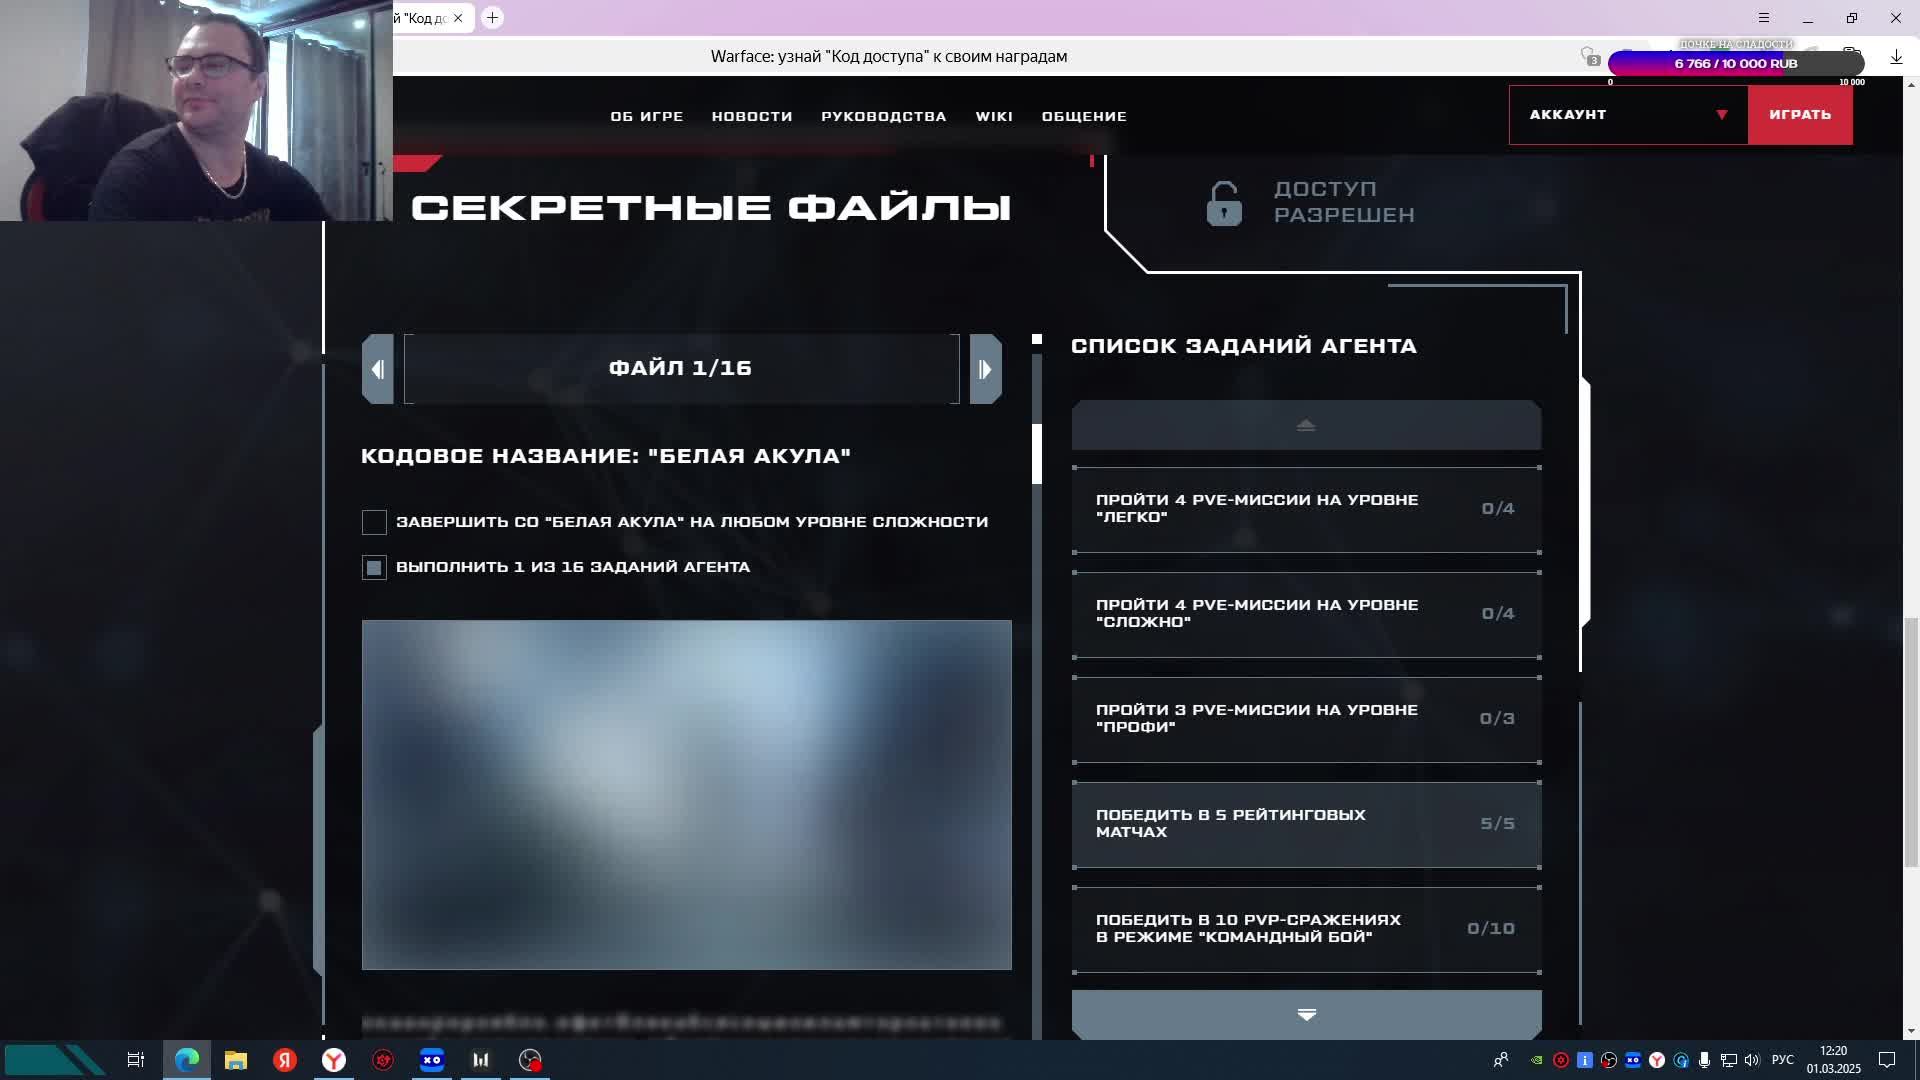
Task: Toggle the 'Выполнить 1 из 16 заданий' checkbox
Action: pos(374,568)
